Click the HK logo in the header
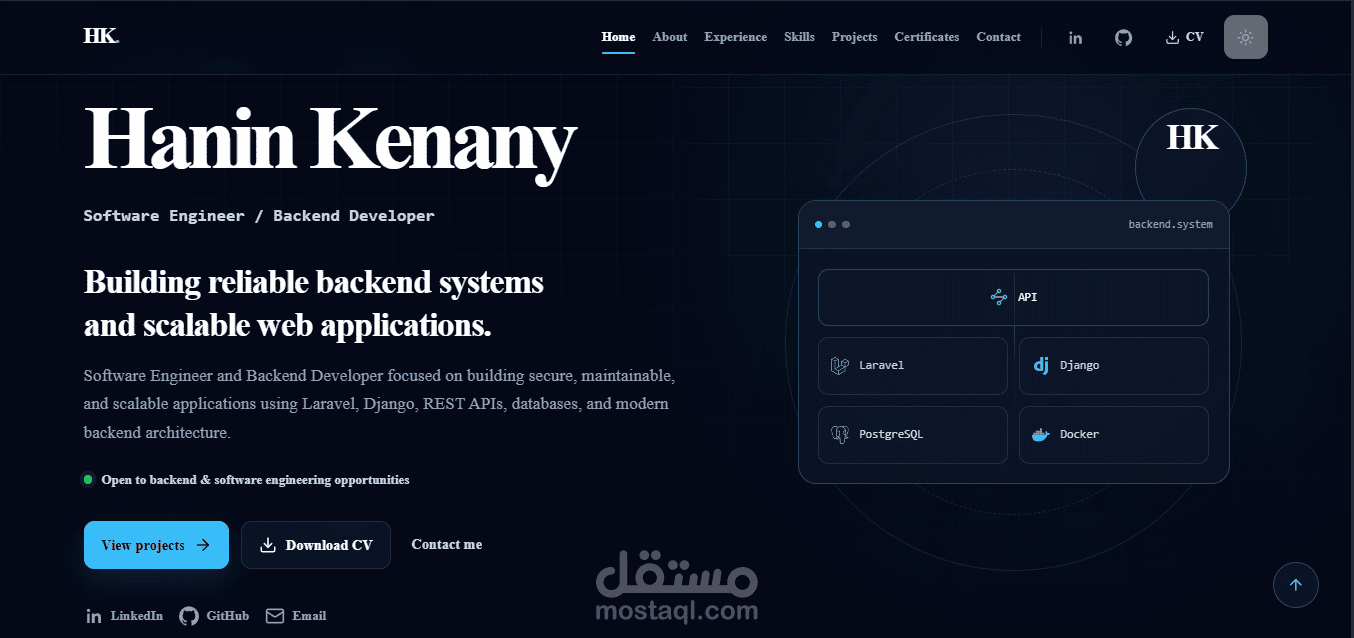This screenshot has height=638, width=1354. click(x=101, y=36)
